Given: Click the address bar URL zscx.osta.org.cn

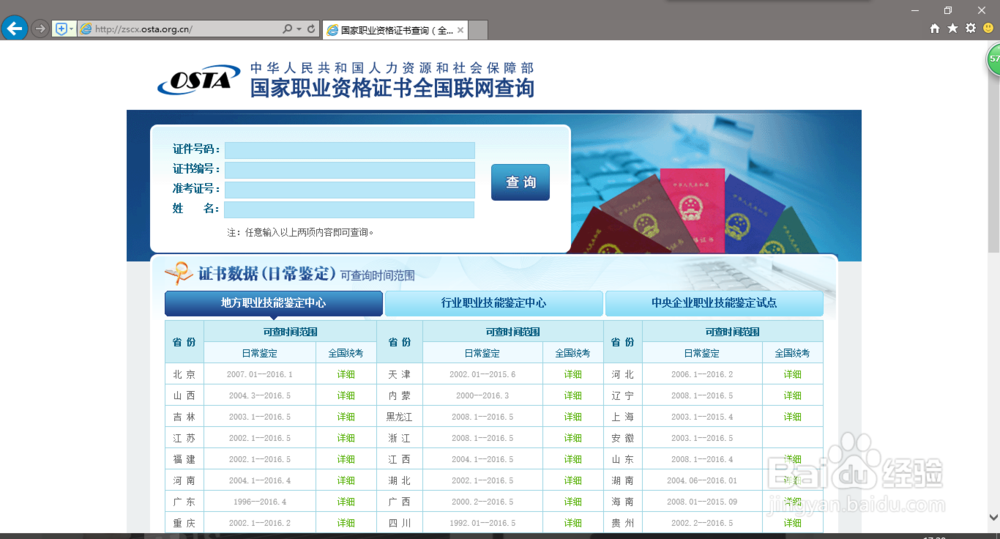Looking at the screenshot, I should tap(143, 29).
